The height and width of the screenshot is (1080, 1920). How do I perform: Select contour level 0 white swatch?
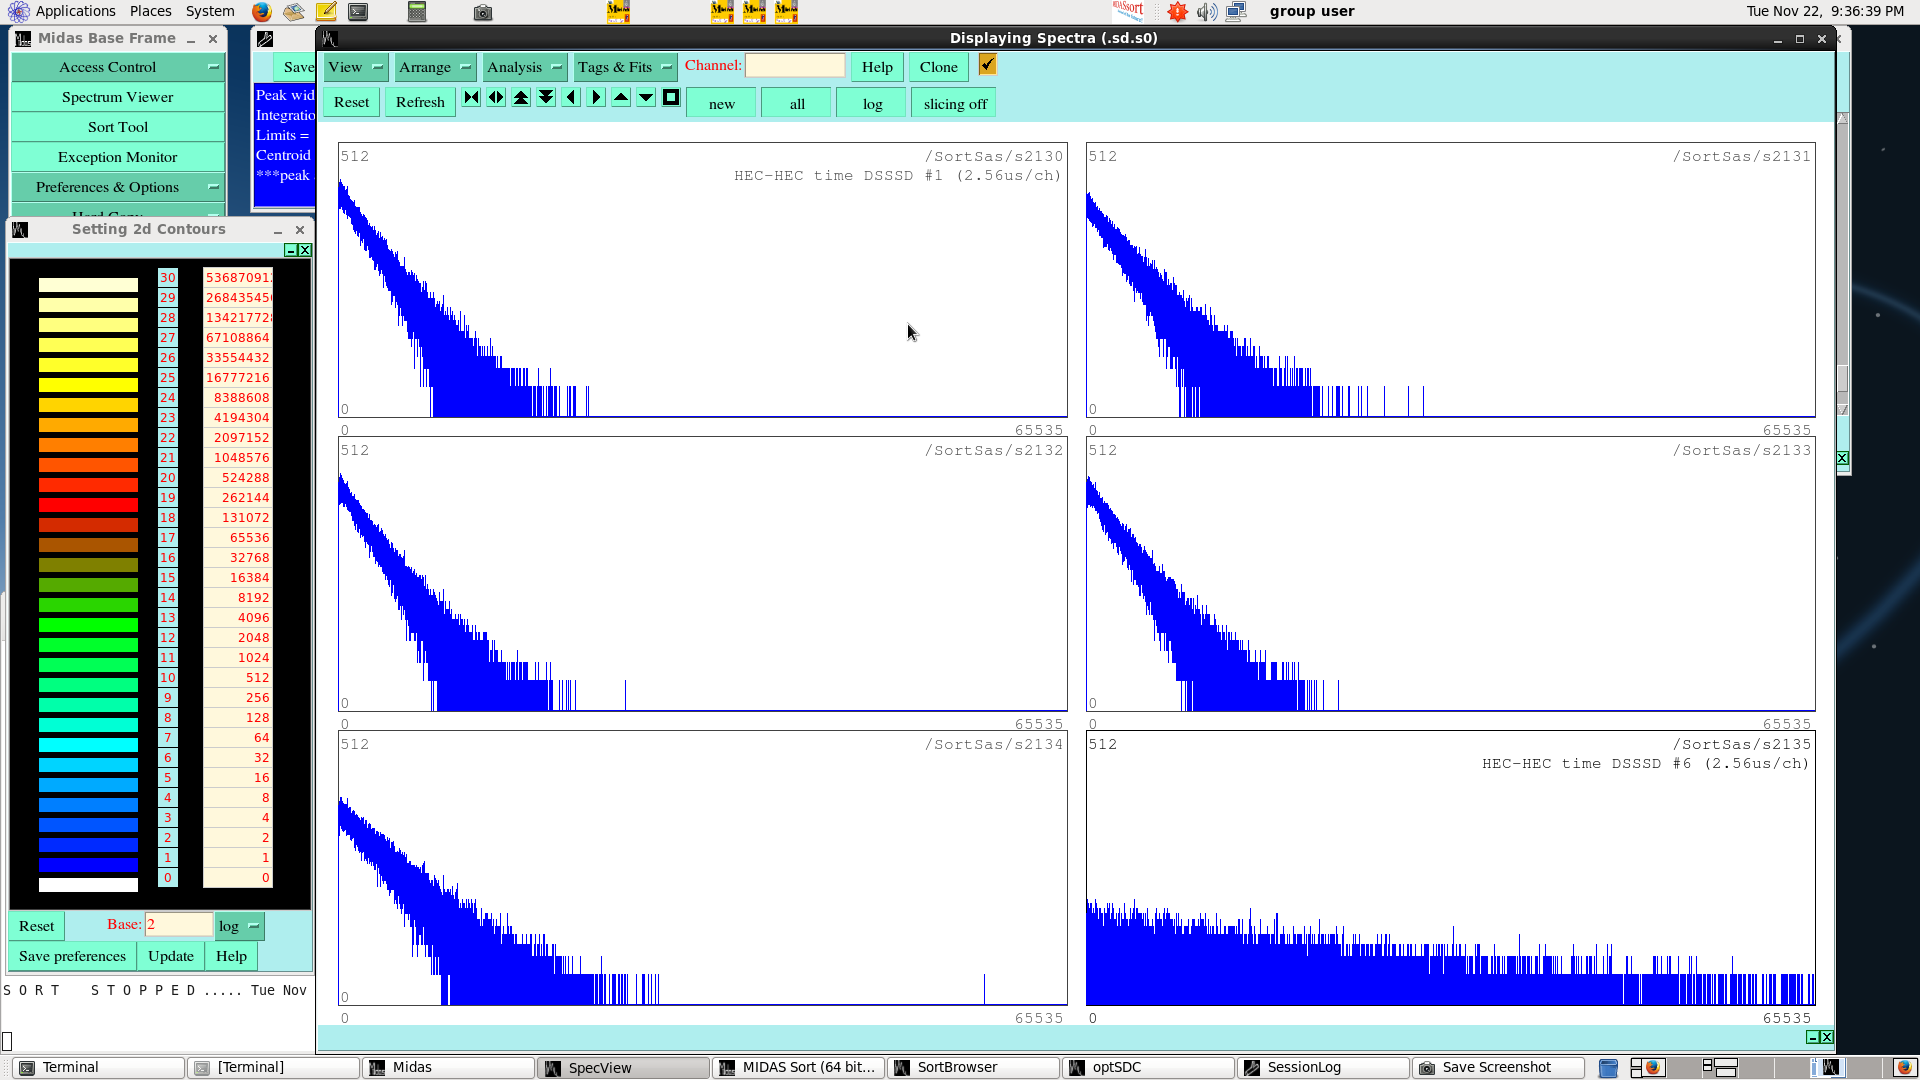(88, 885)
